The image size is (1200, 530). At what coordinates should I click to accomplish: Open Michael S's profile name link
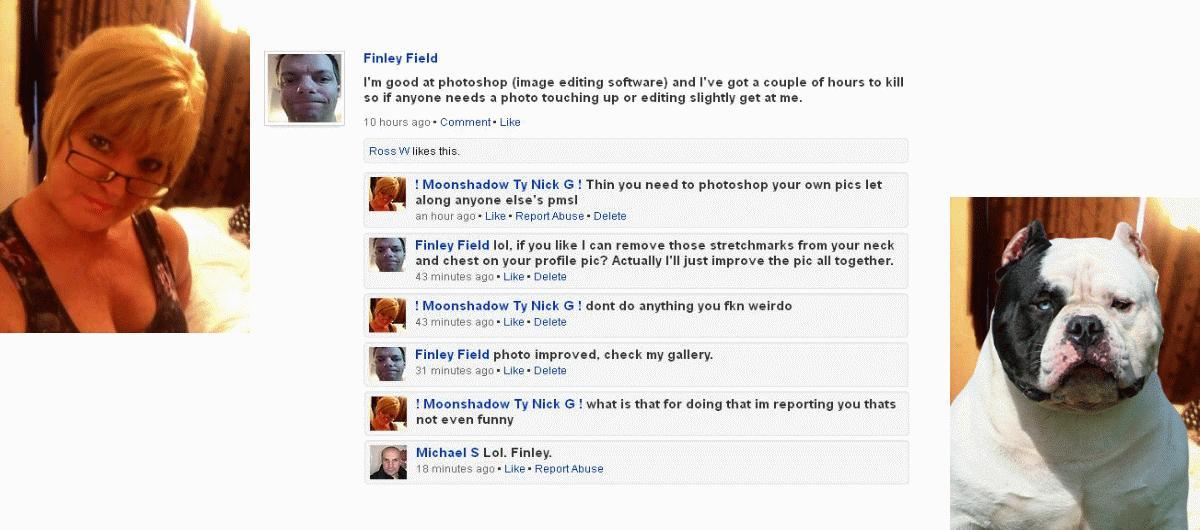(447, 453)
